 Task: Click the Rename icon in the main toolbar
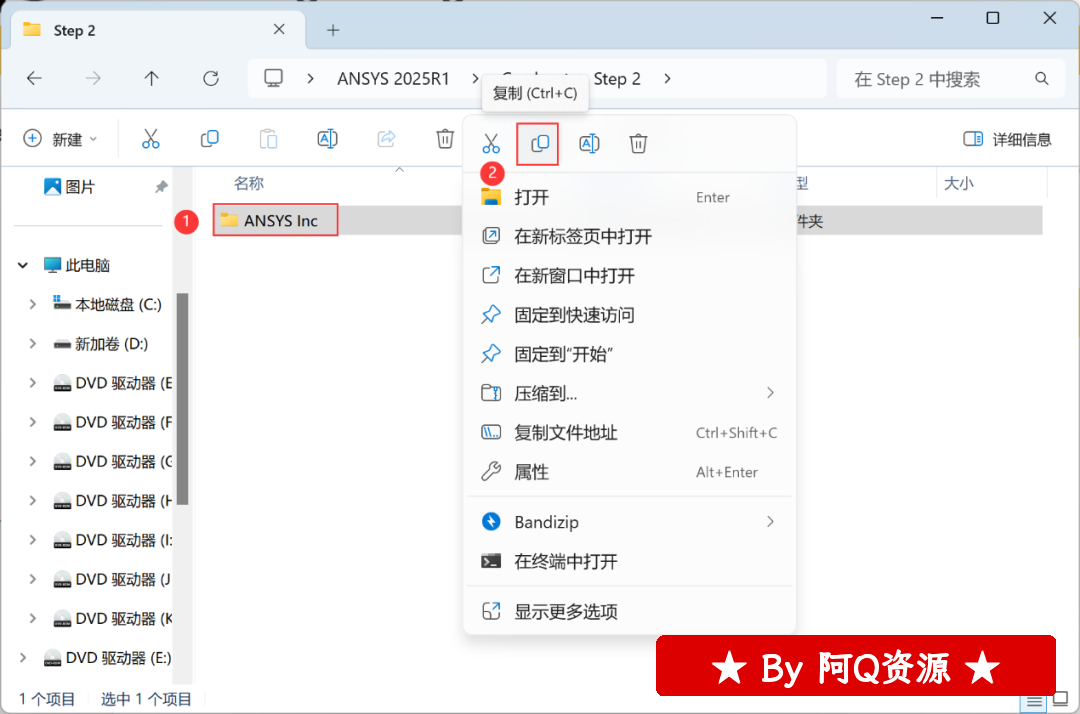point(327,139)
